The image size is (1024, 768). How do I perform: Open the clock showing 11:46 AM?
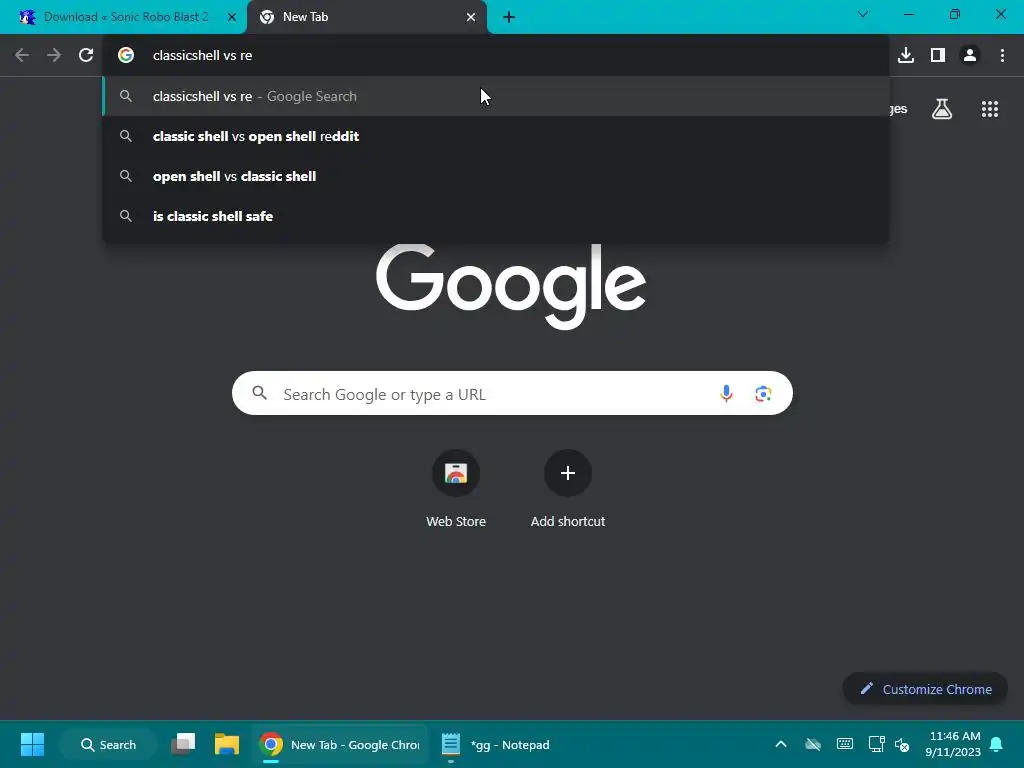[953, 744]
